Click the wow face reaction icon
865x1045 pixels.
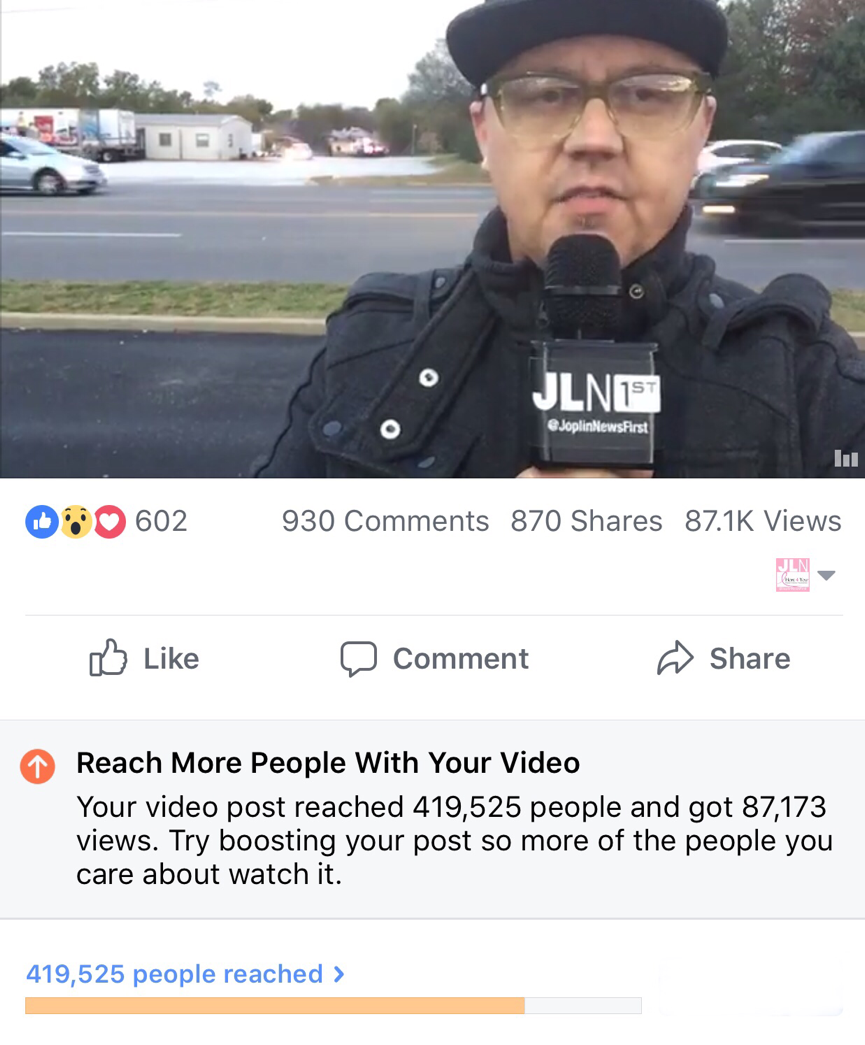(76, 521)
